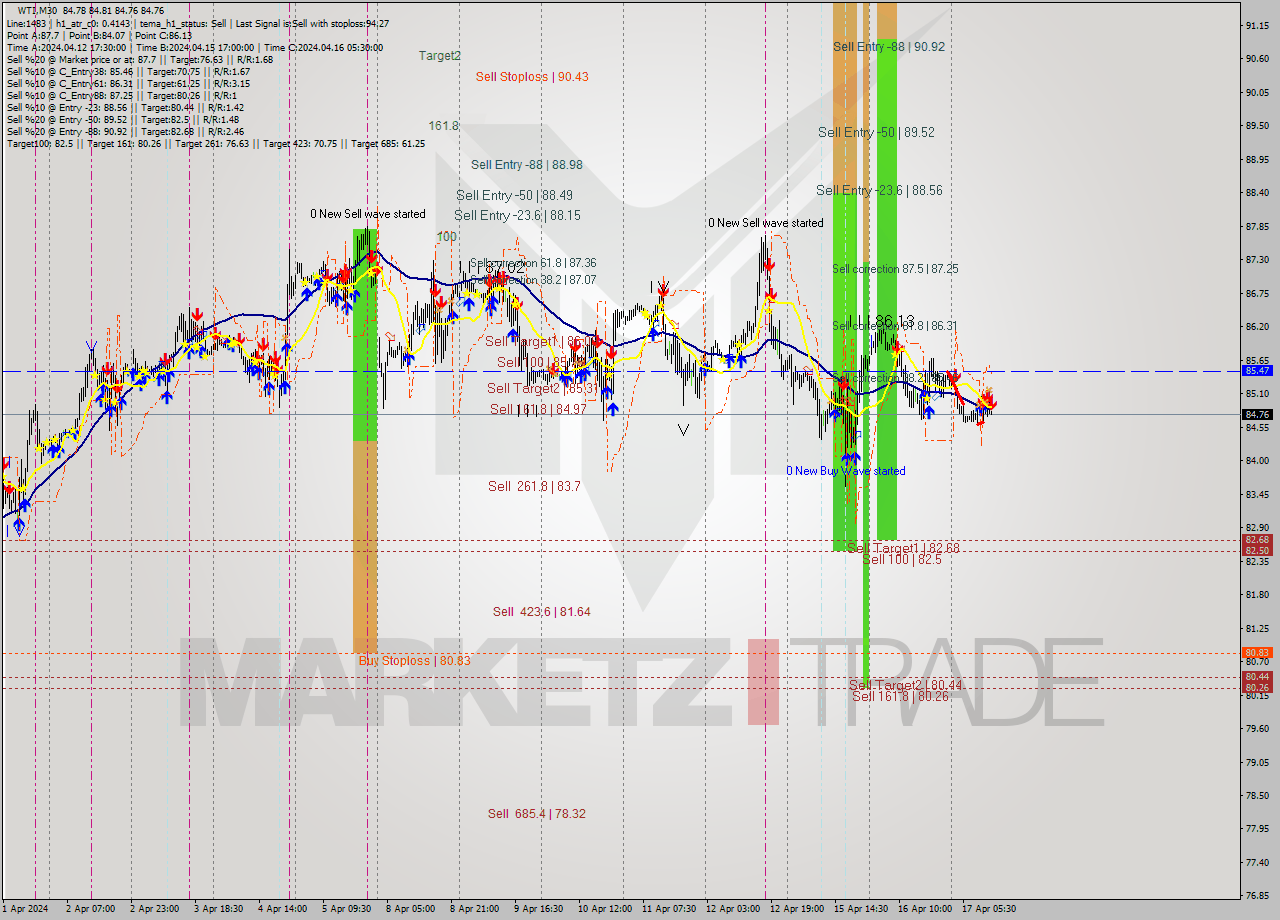This screenshot has width=1280, height=920.
Task: Select the 'Sell Stoploss | 90.43' label
Action: [532, 77]
